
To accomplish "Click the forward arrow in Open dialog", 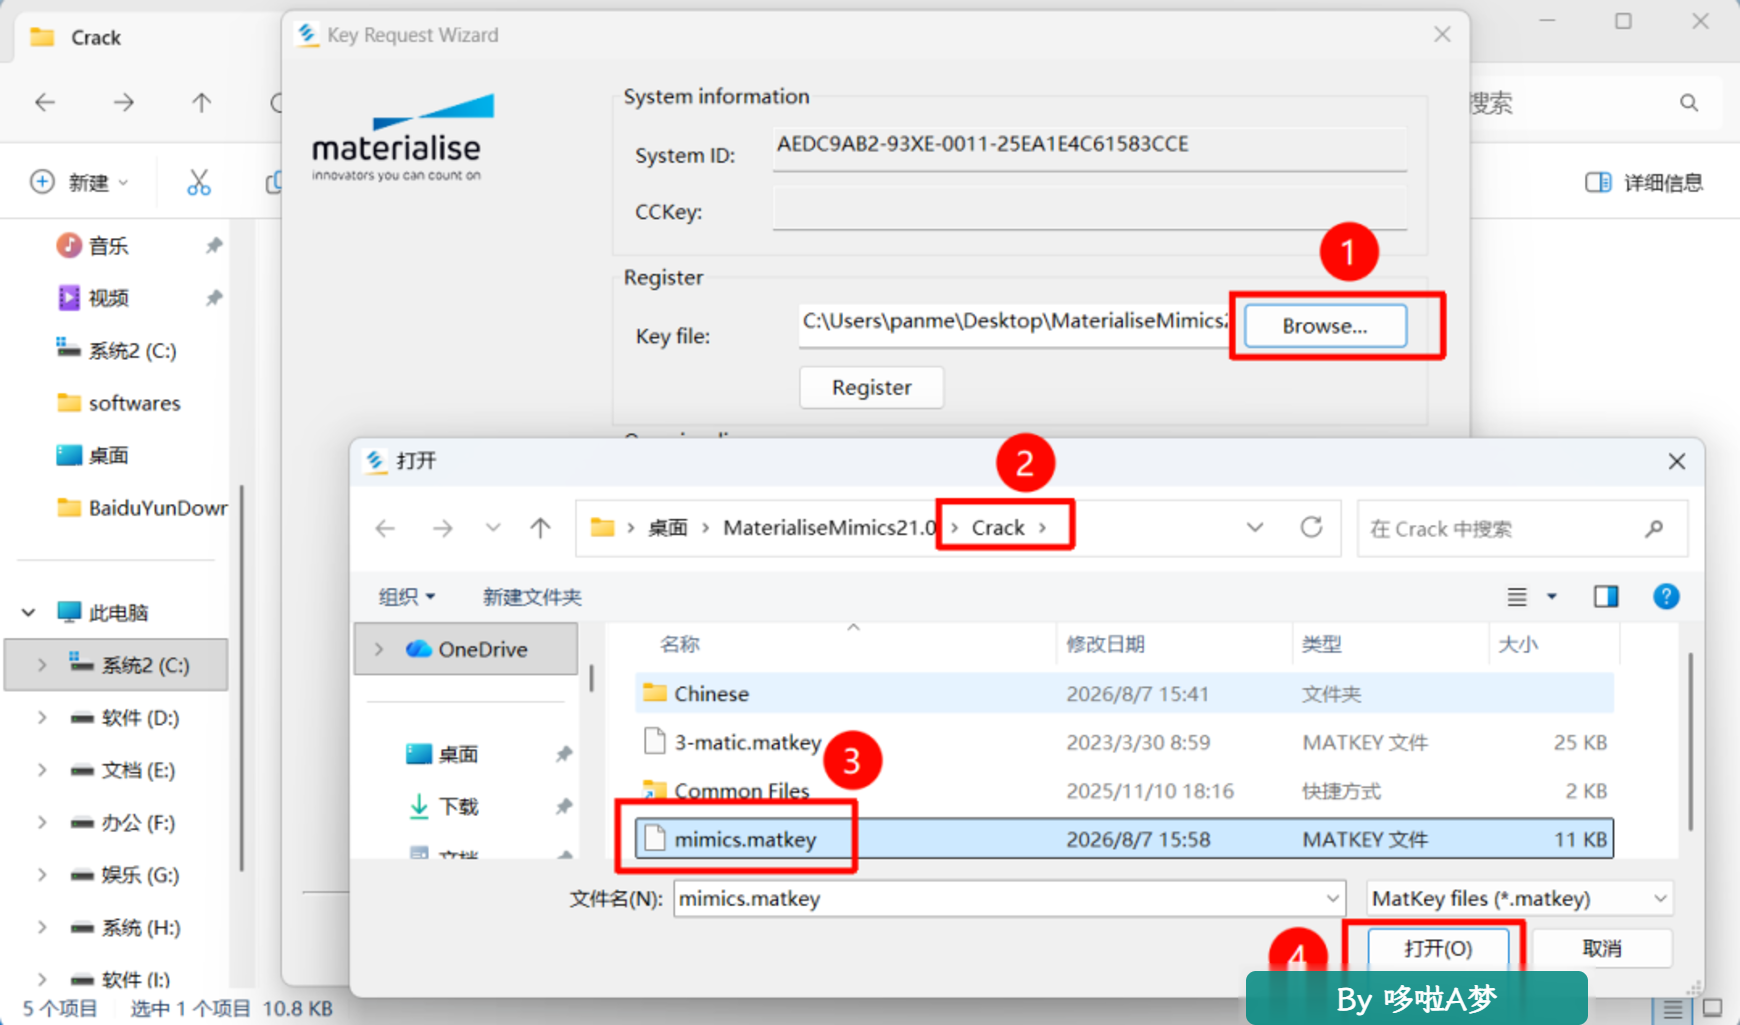I will (442, 528).
